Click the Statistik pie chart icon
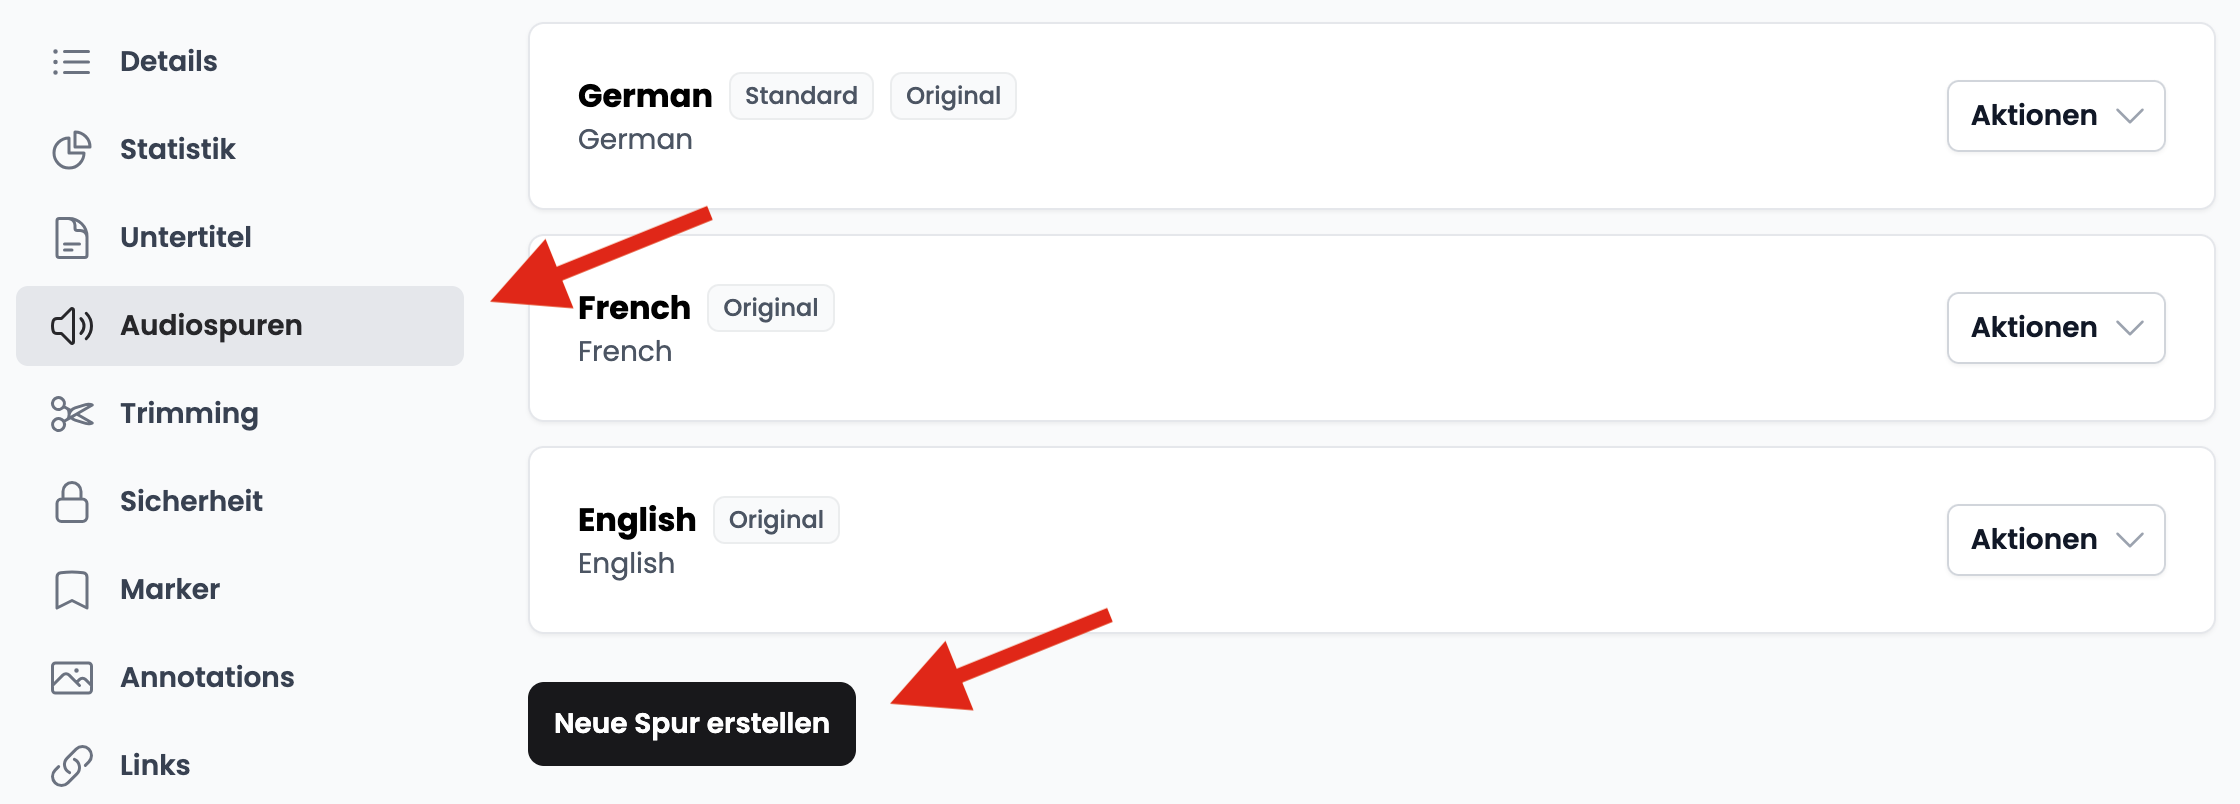Screen dimensions: 2240x804 [x=71, y=150]
